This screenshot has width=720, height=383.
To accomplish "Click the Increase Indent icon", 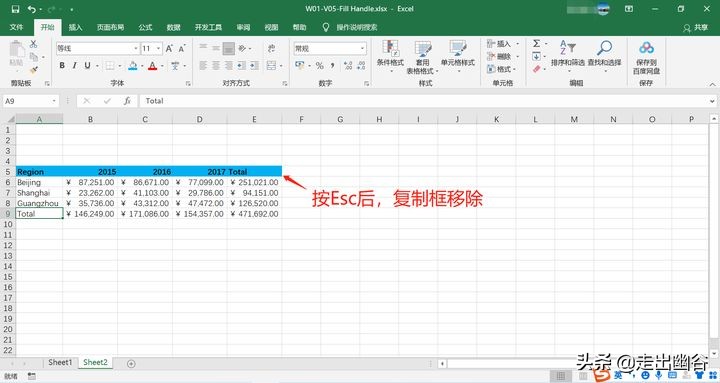I will (254, 66).
